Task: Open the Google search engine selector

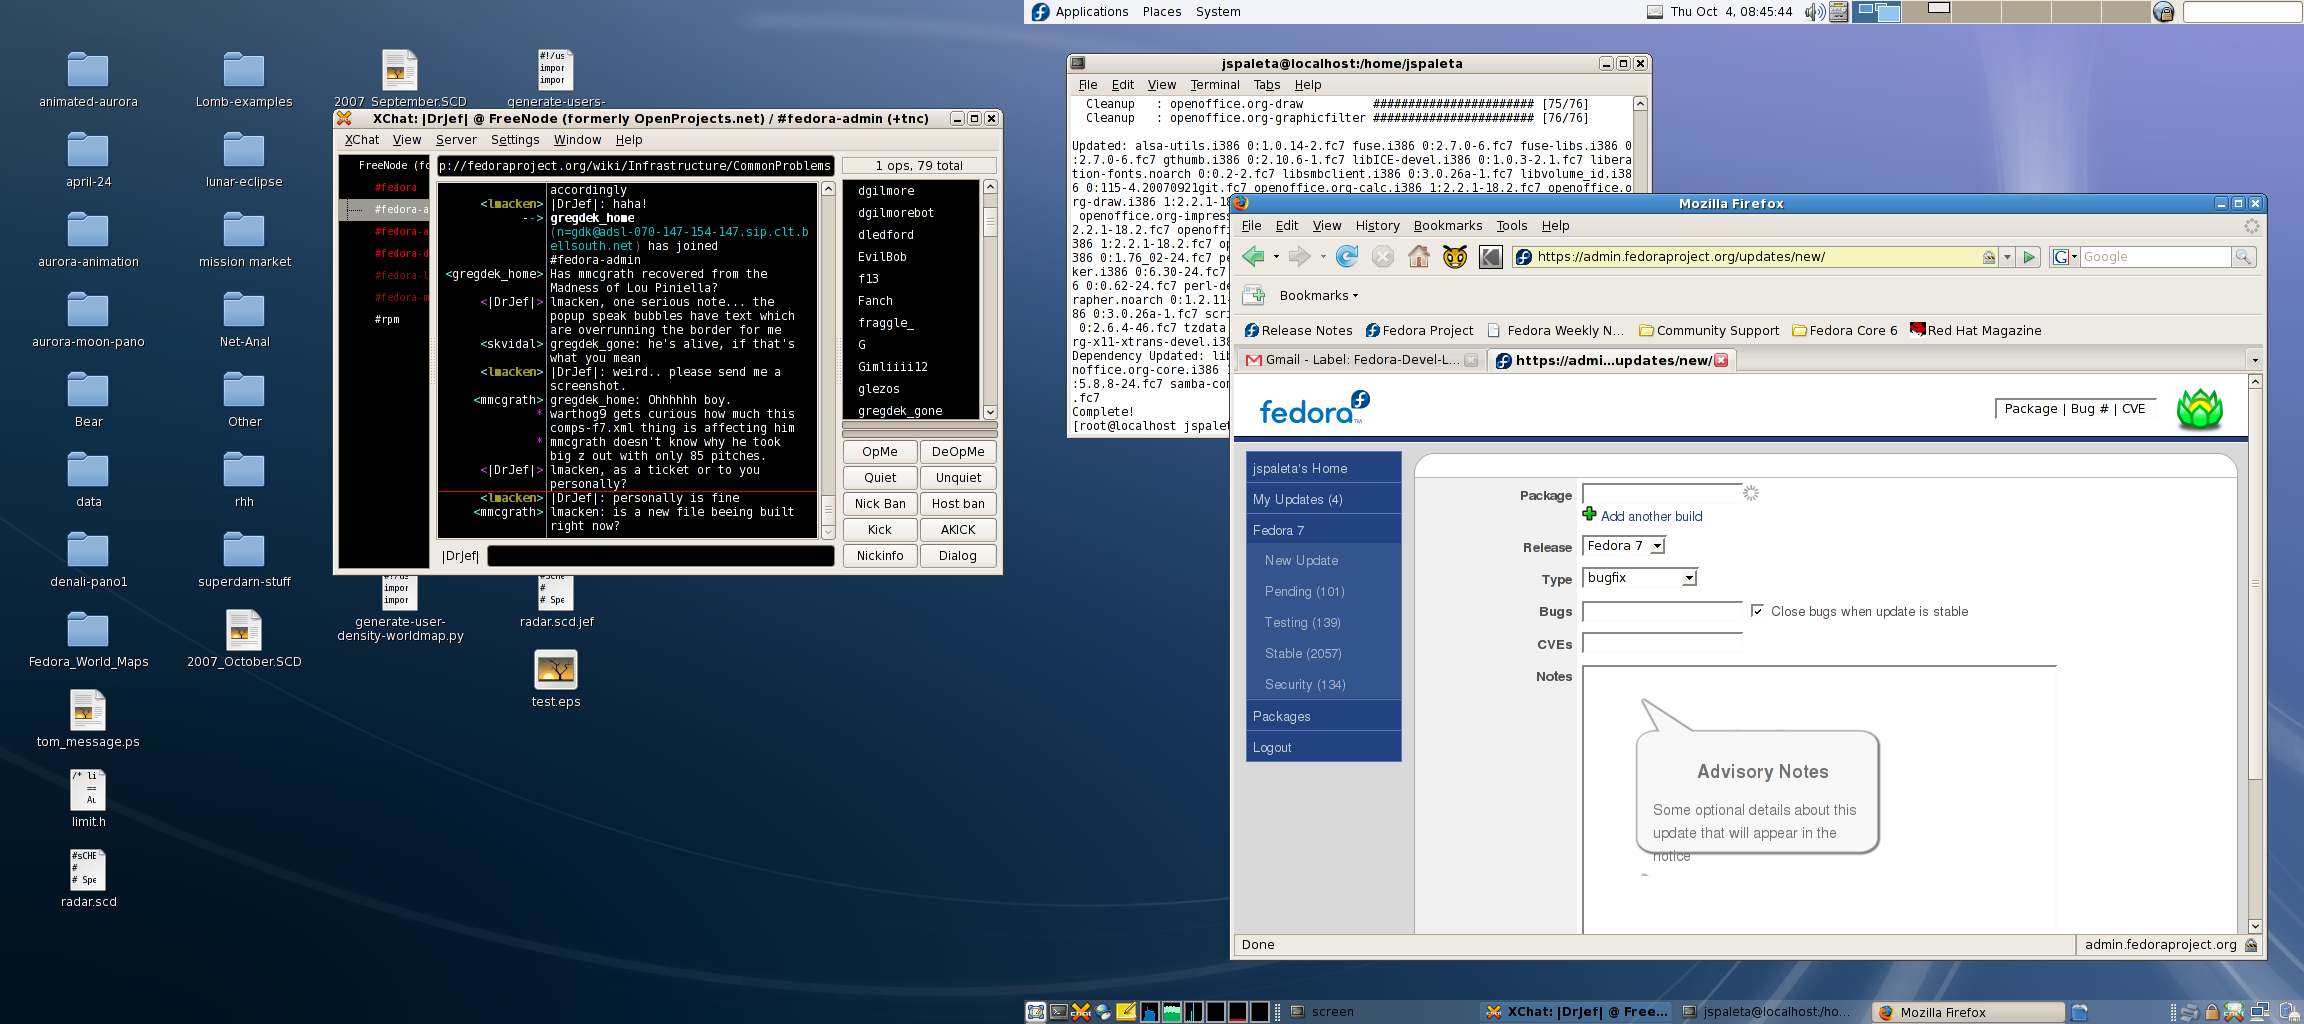Action: (2065, 257)
